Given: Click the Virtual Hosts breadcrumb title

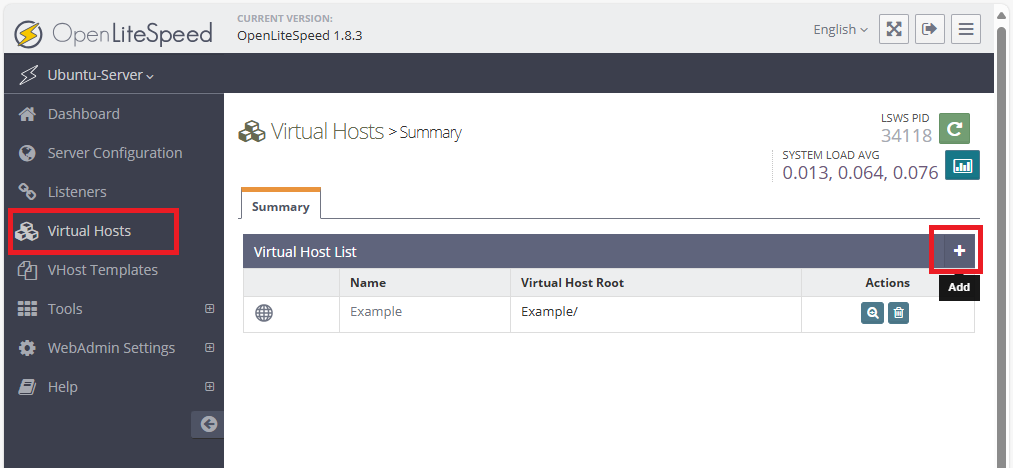Looking at the screenshot, I should (x=328, y=132).
